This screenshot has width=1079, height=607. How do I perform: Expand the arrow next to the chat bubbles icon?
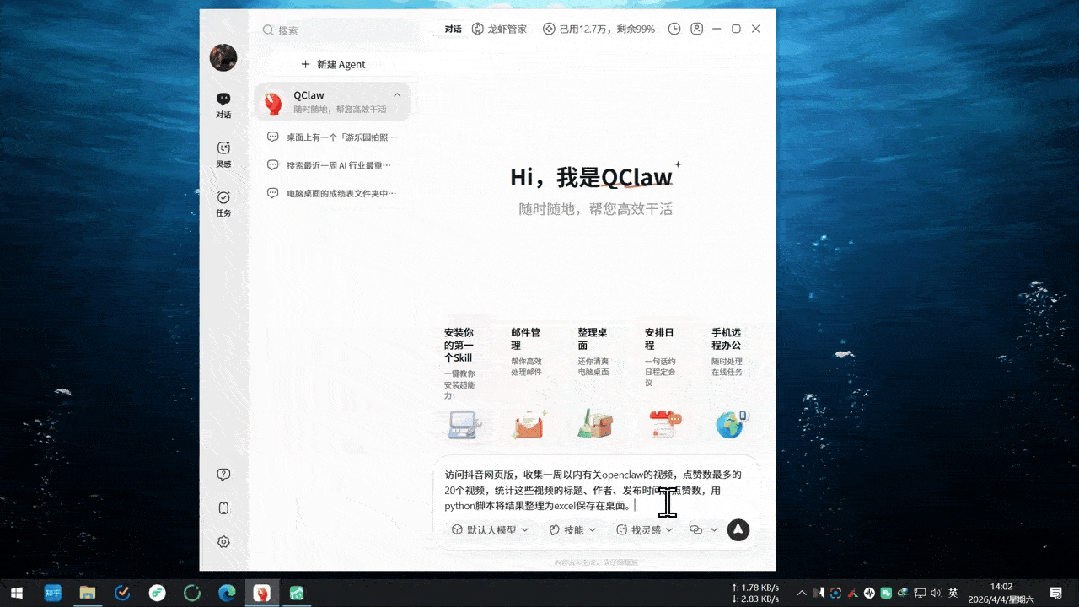[714, 530]
